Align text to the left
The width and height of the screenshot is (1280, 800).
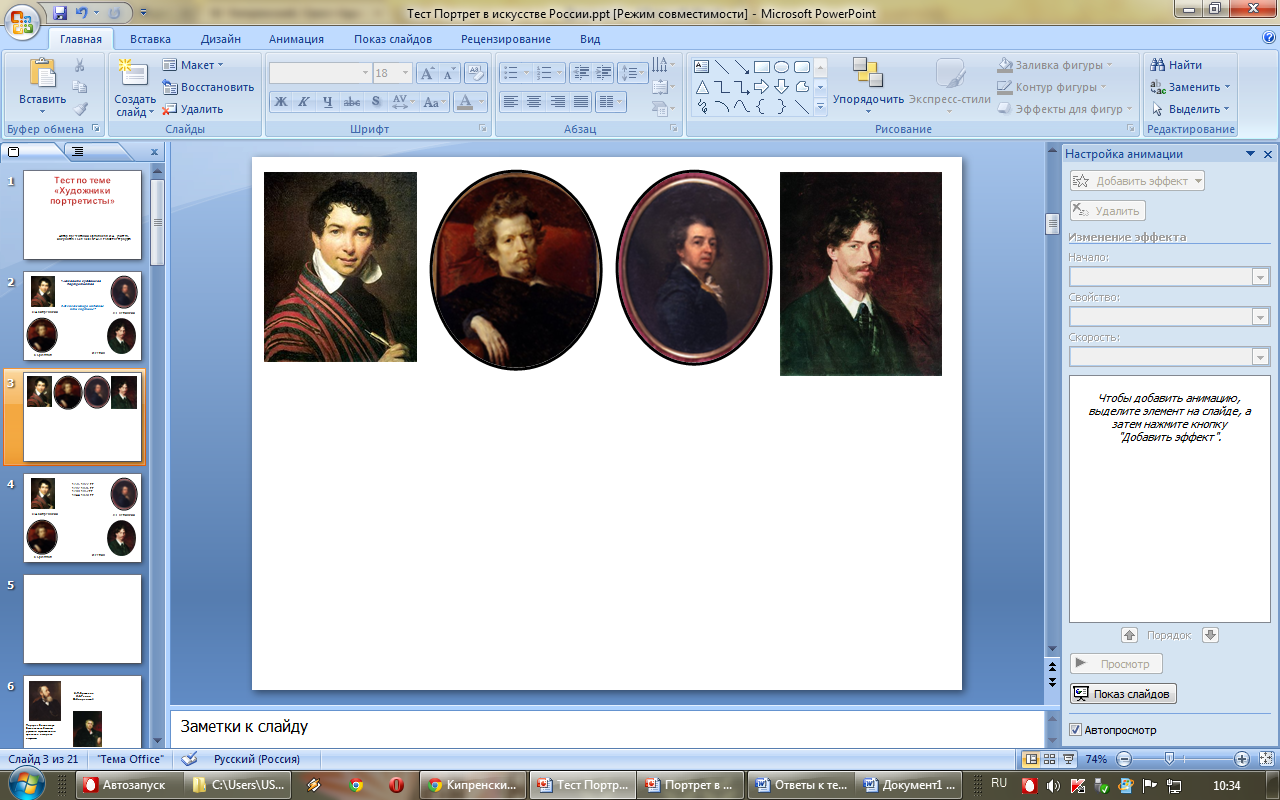(x=510, y=102)
